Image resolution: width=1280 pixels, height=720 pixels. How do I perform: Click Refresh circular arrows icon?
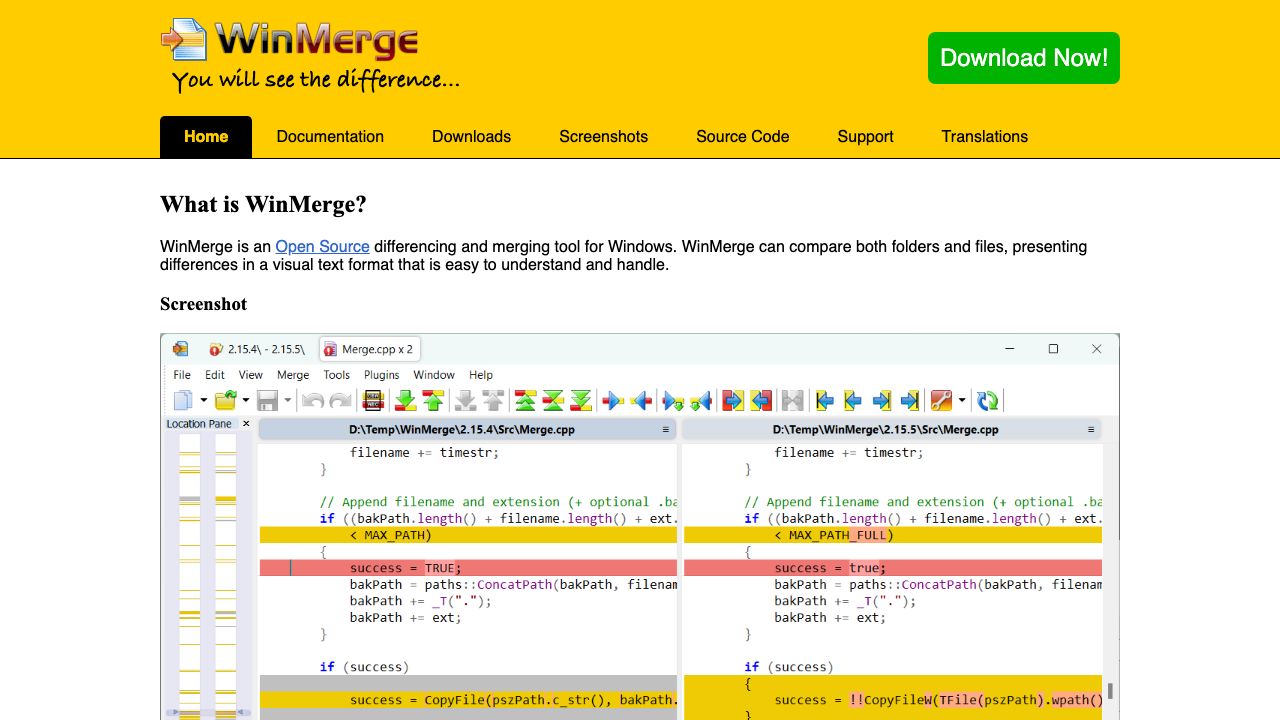click(988, 401)
